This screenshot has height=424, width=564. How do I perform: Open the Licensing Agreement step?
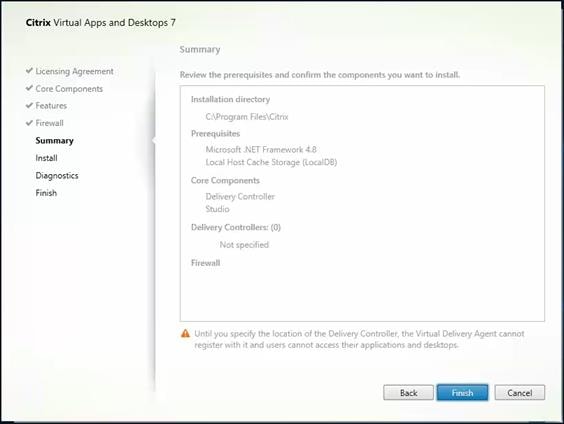click(x=74, y=71)
